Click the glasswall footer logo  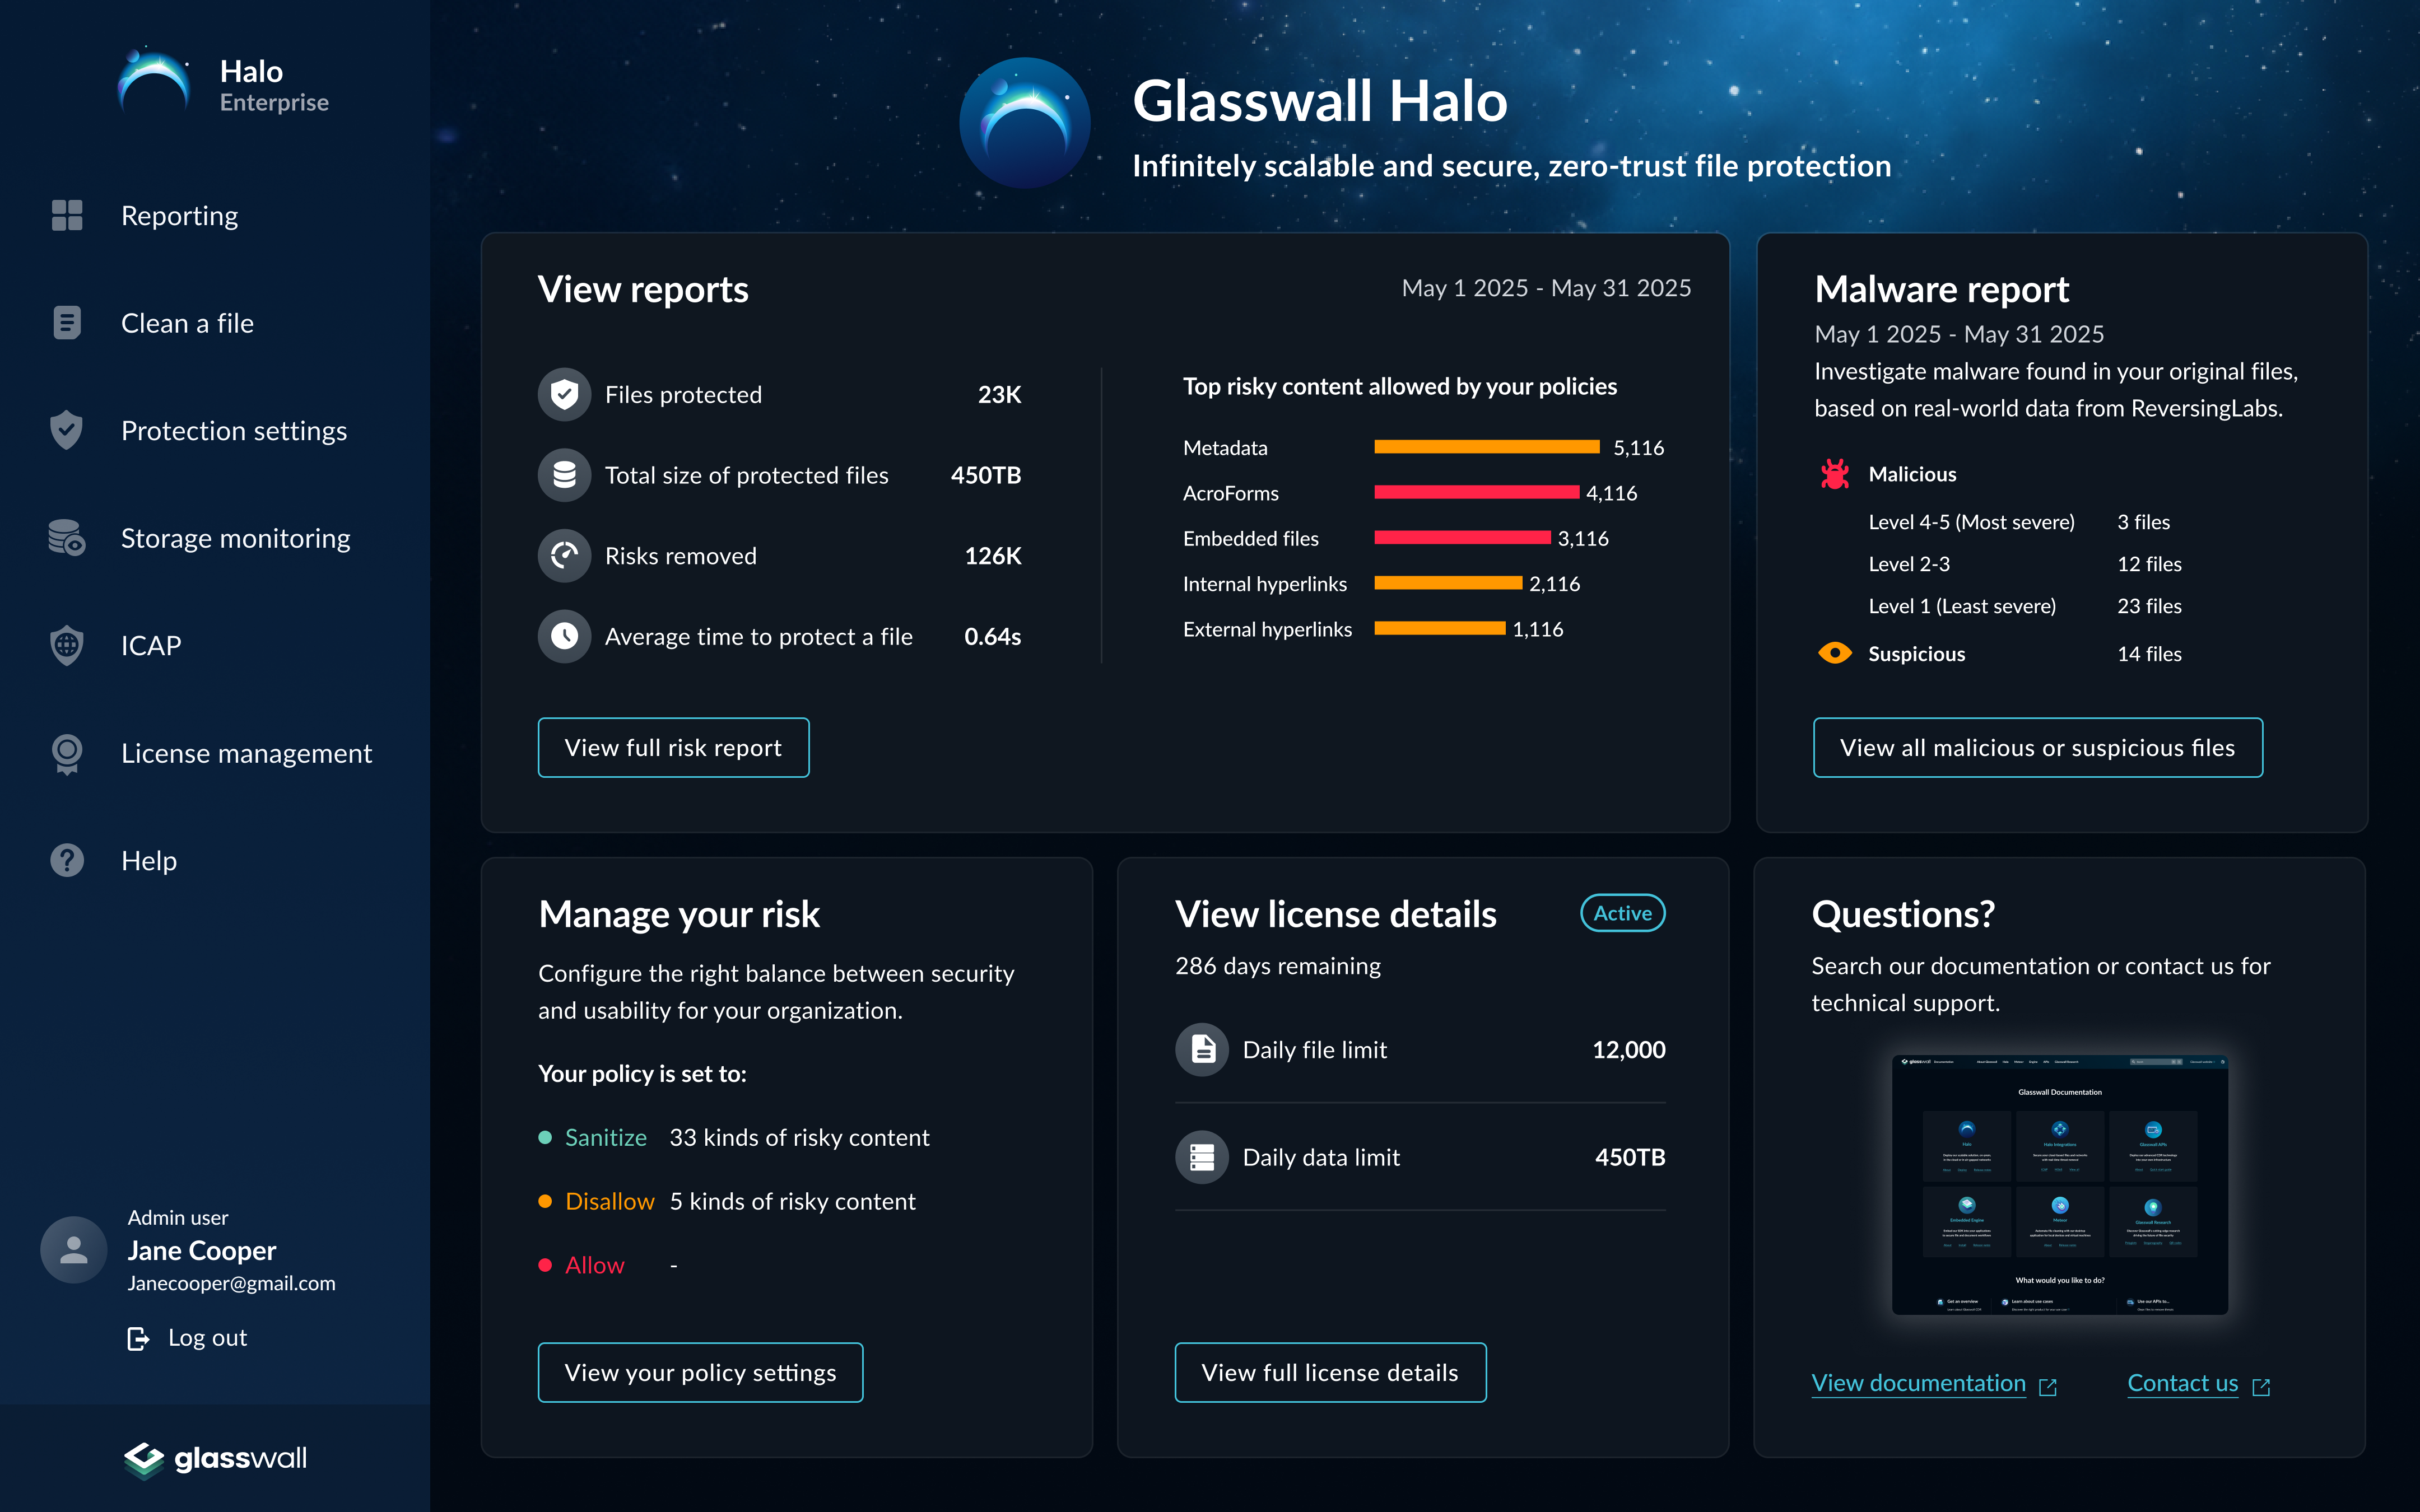[x=215, y=1459]
